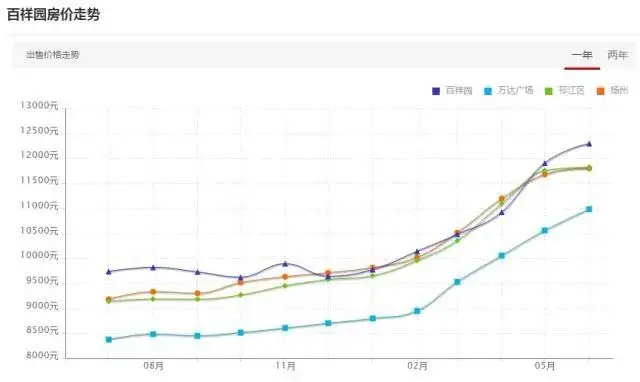Click the orange 扬州 legend swatch
This screenshot has height=382, width=640.
click(x=600, y=91)
